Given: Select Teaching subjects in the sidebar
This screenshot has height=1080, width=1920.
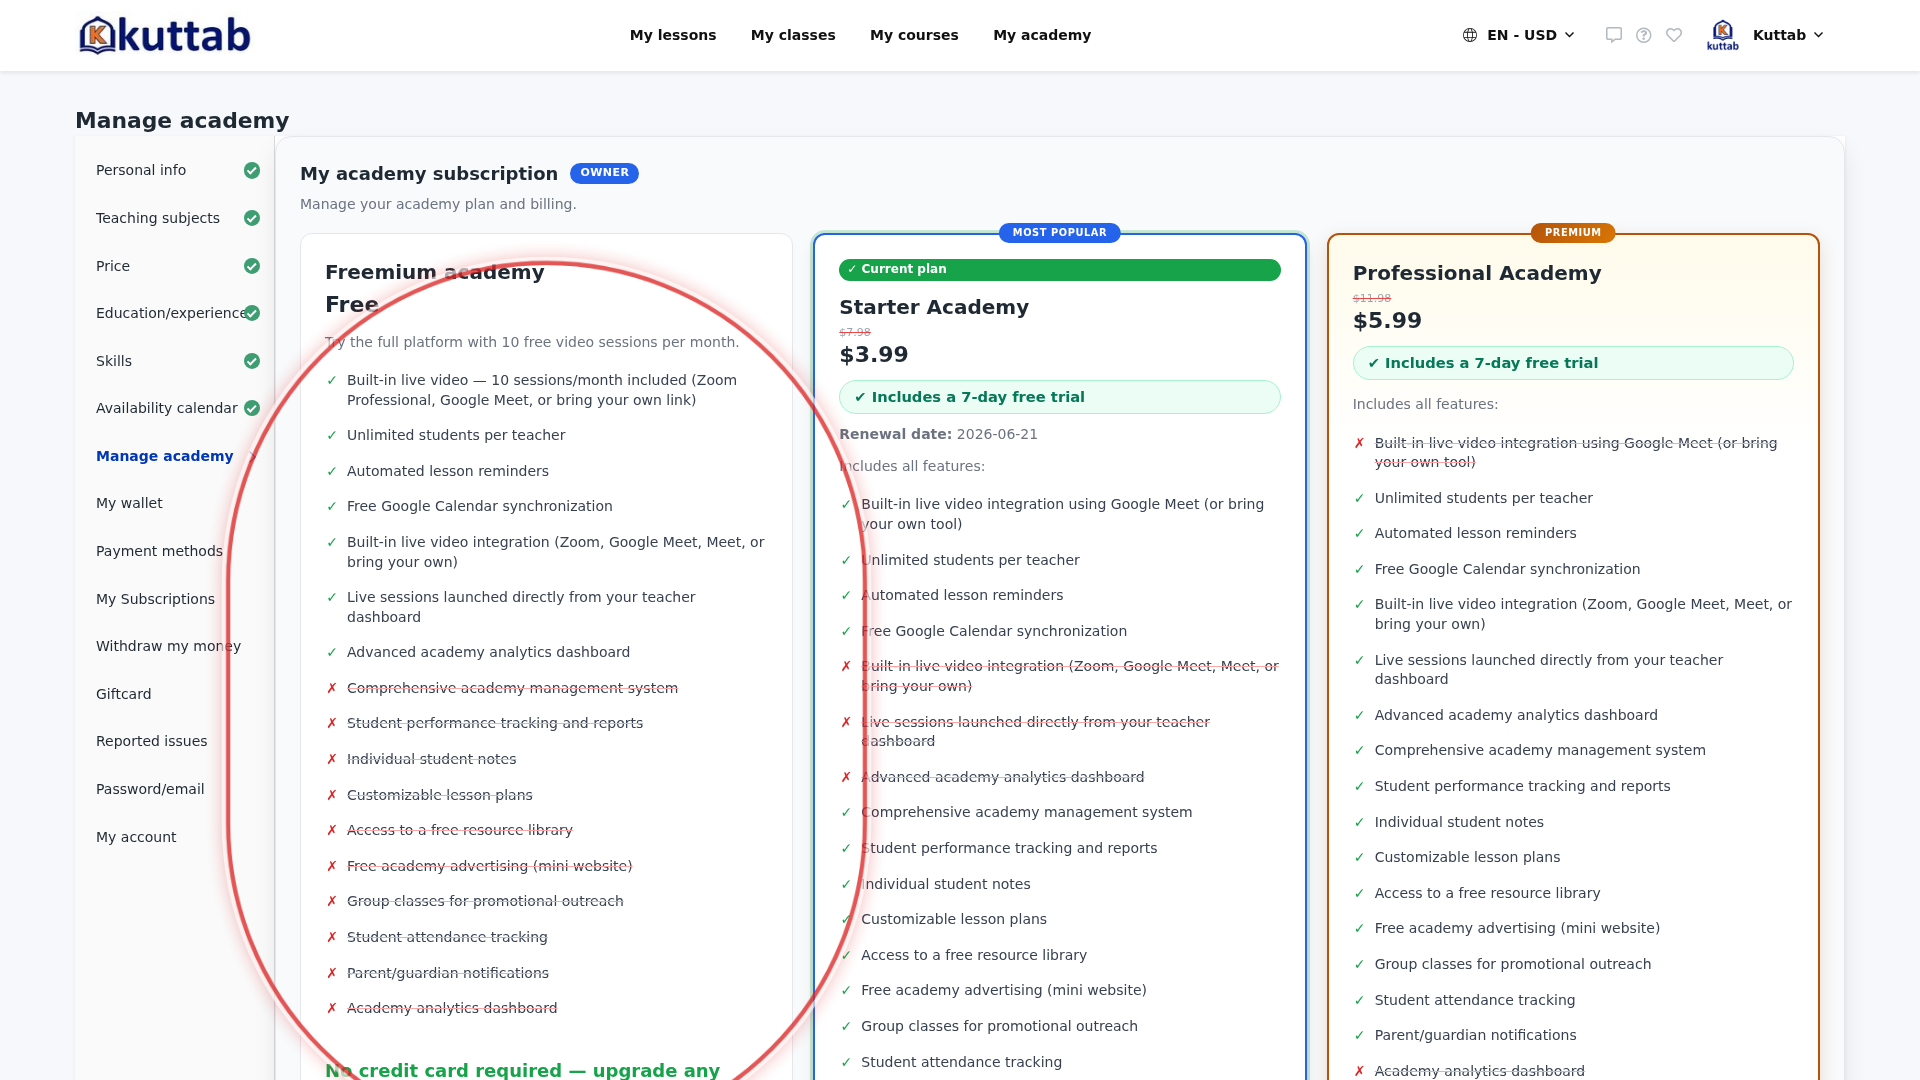Looking at the screenshot, I should point(158,218).
